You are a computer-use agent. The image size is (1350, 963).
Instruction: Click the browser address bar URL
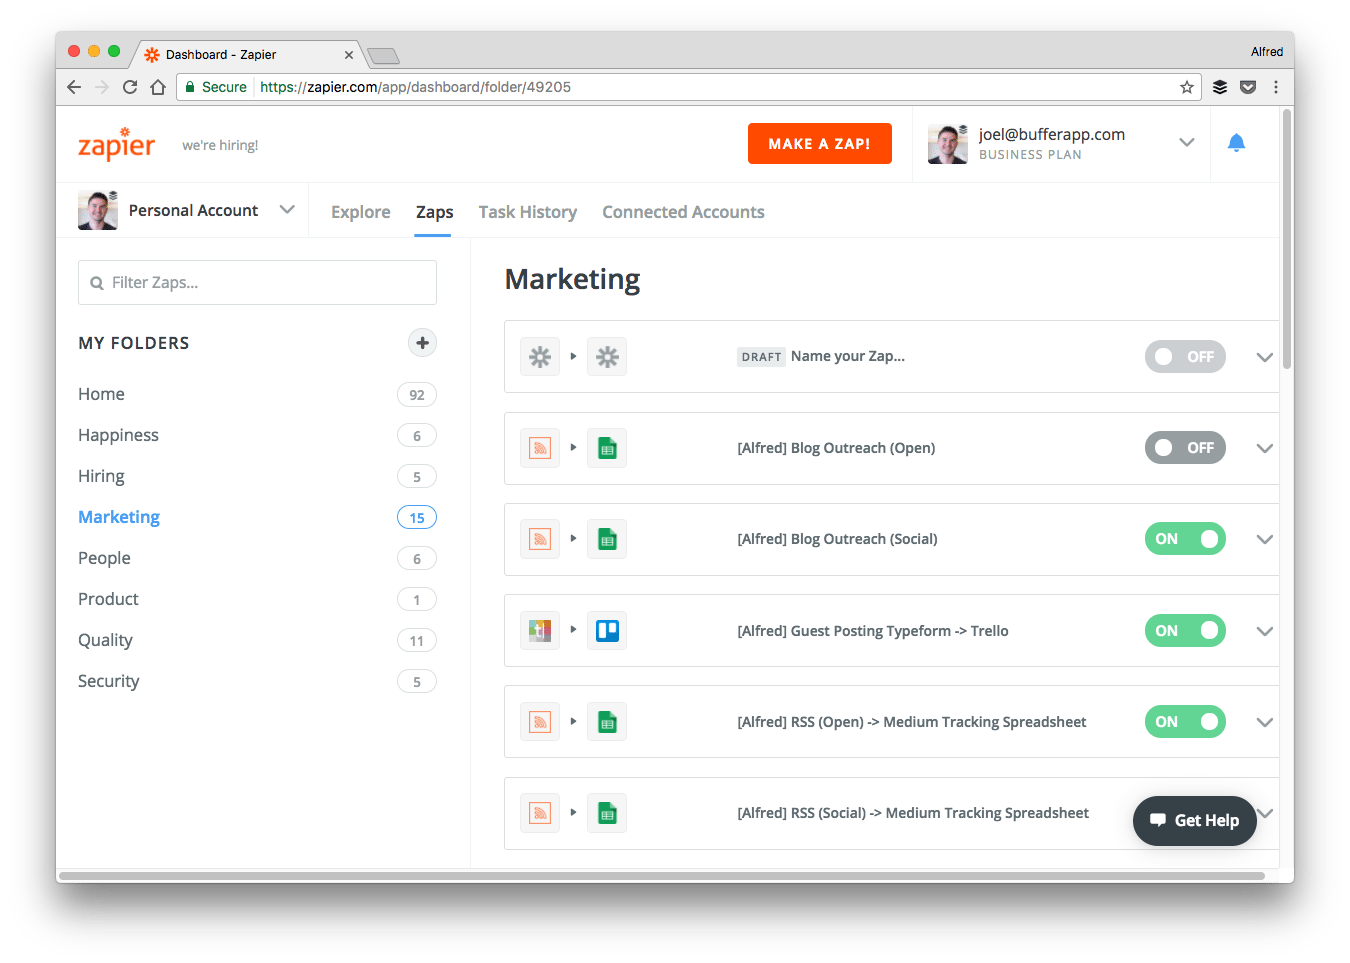[415, 87]
